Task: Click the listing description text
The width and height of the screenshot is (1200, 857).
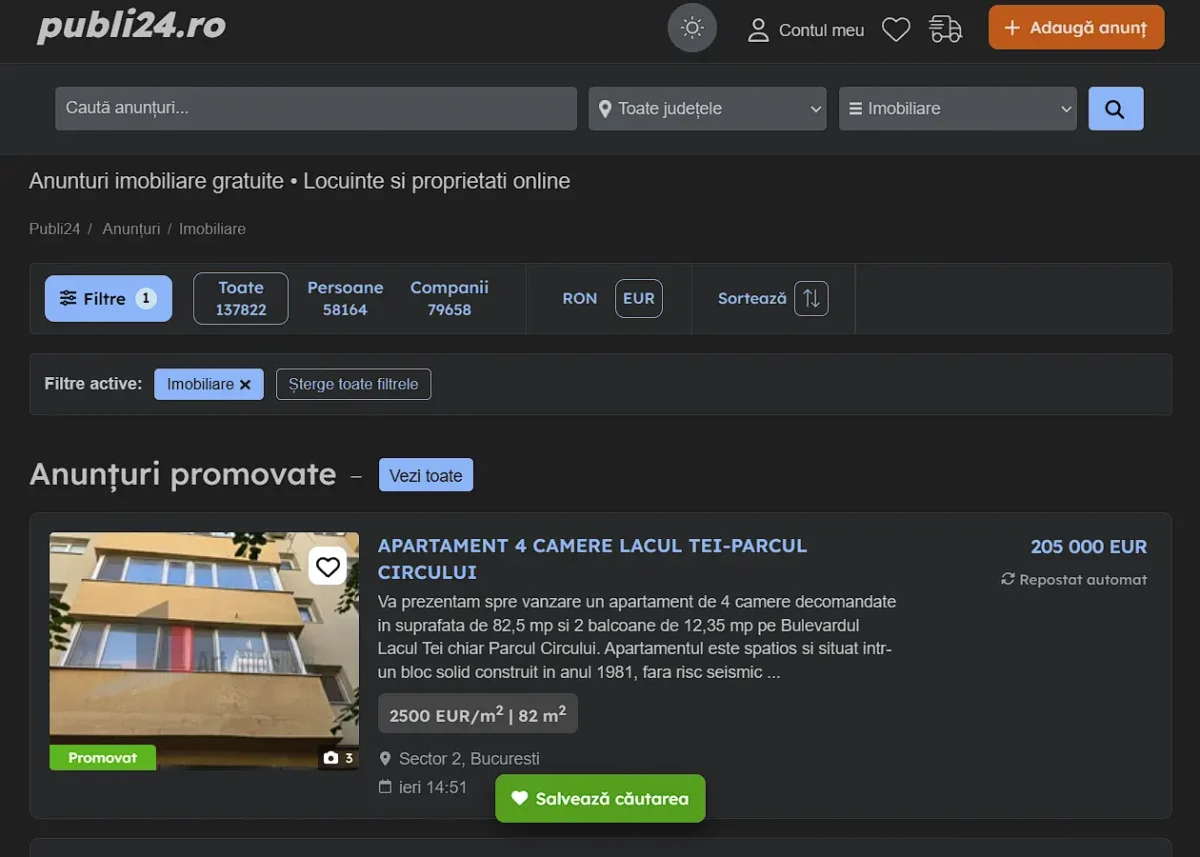Action: 637,637
